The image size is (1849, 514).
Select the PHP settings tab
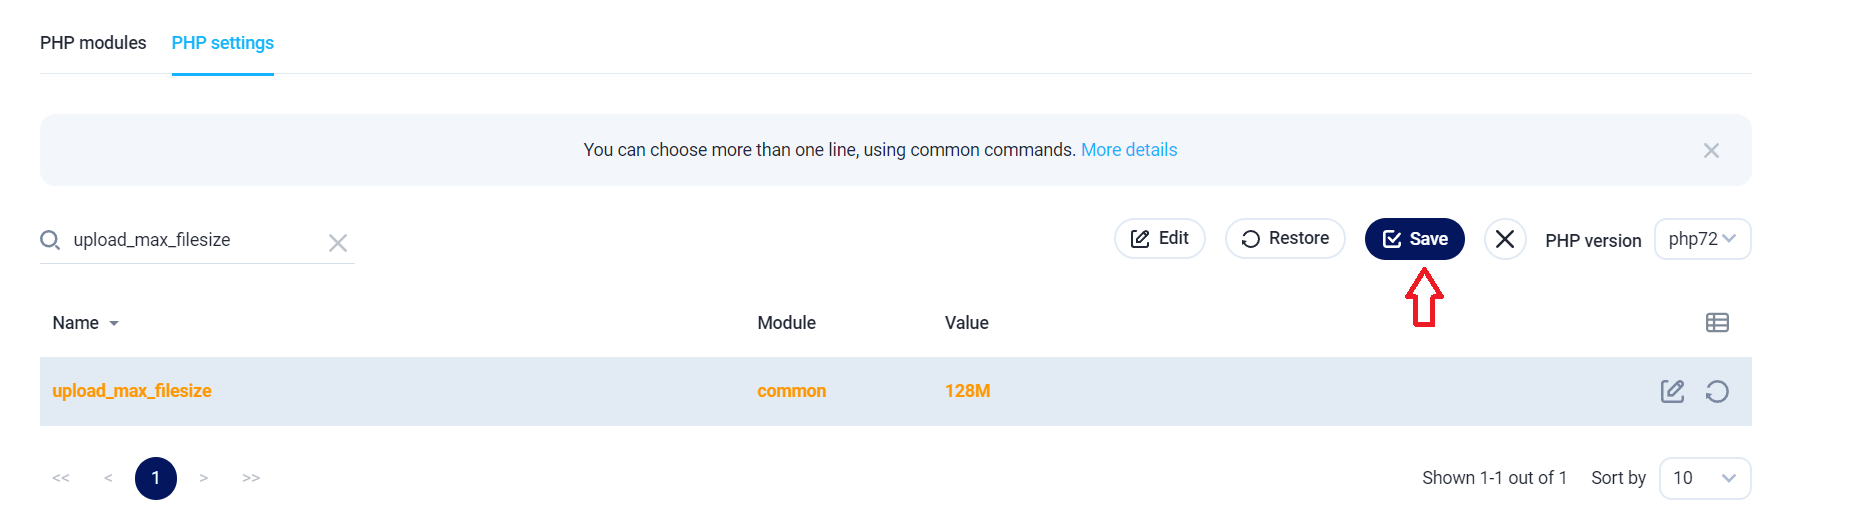pos(223,43)
